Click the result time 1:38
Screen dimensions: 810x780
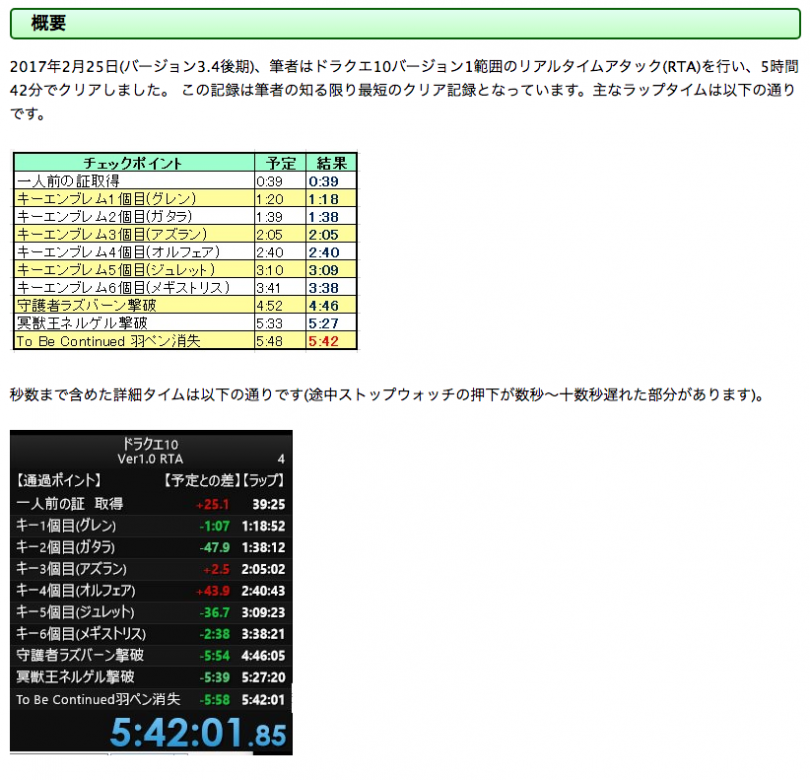[x=323, y=217]
